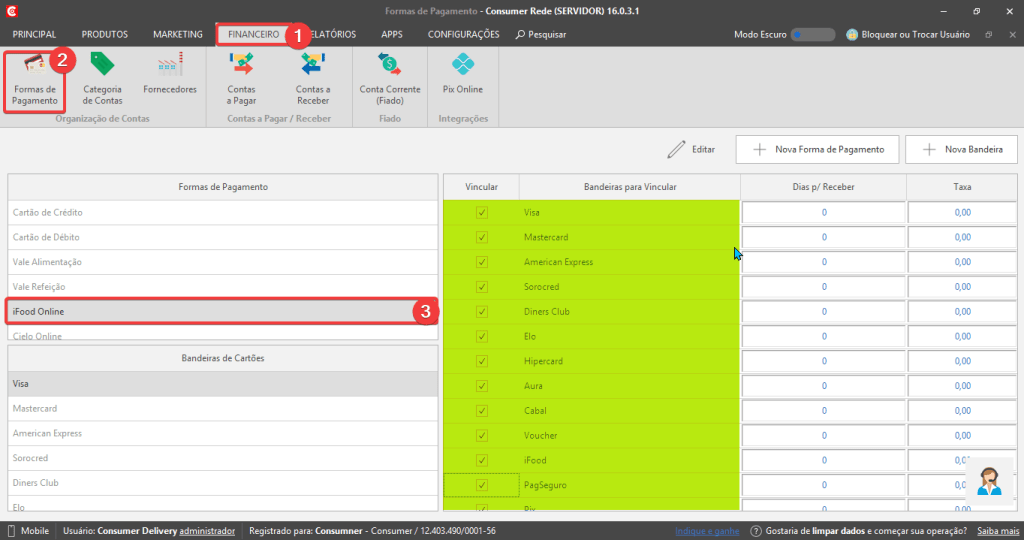The height and width of the screenshot is (540, 1024).
Task: Uncheck the Aura vincular checkbox
Action: click(482, 386)
